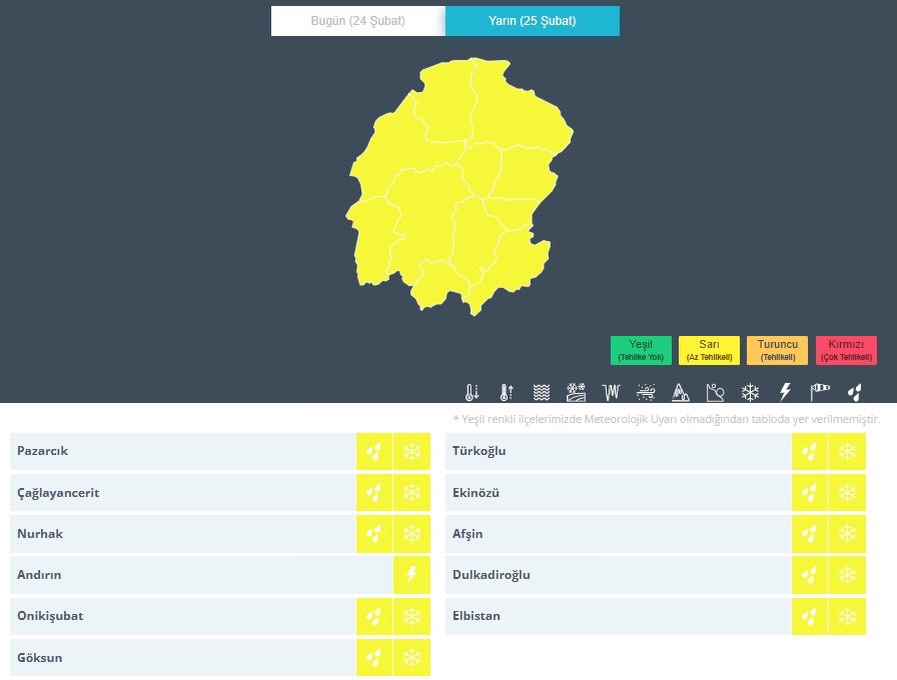Click the temperature rise warning icon
Image resolution: width=897 pixels, height=680 pixels.
[507, 392]
